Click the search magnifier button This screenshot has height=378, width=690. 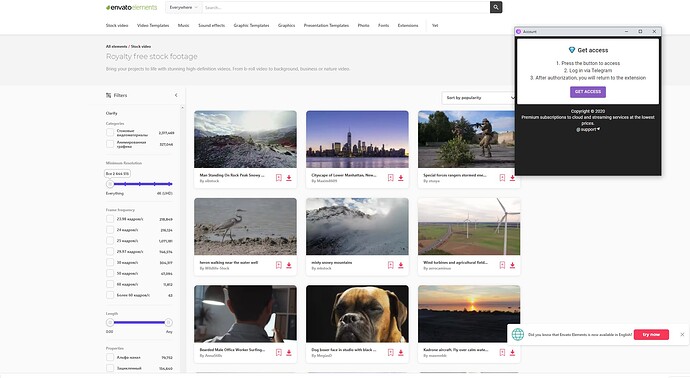496,7
